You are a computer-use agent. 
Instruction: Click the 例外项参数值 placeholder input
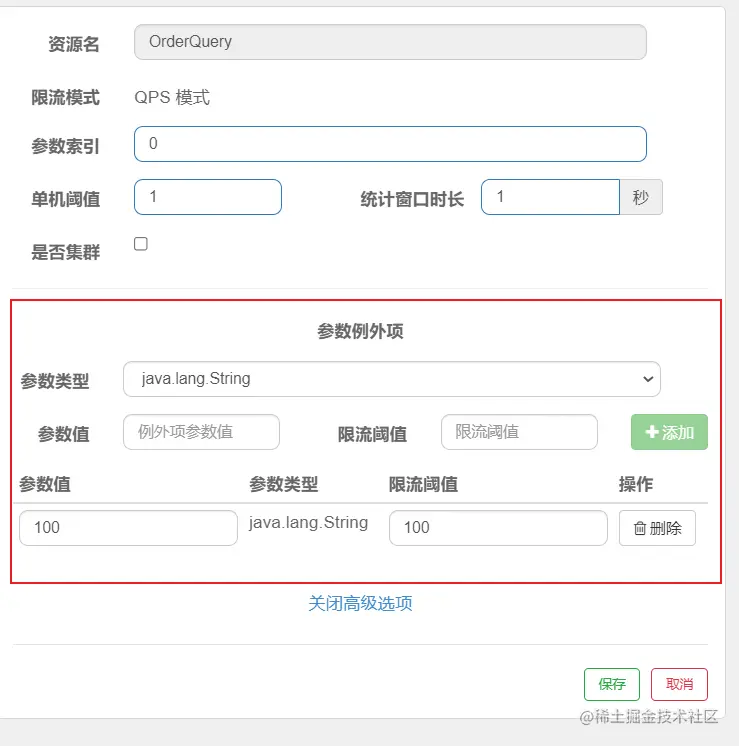[x=201, y=432]
